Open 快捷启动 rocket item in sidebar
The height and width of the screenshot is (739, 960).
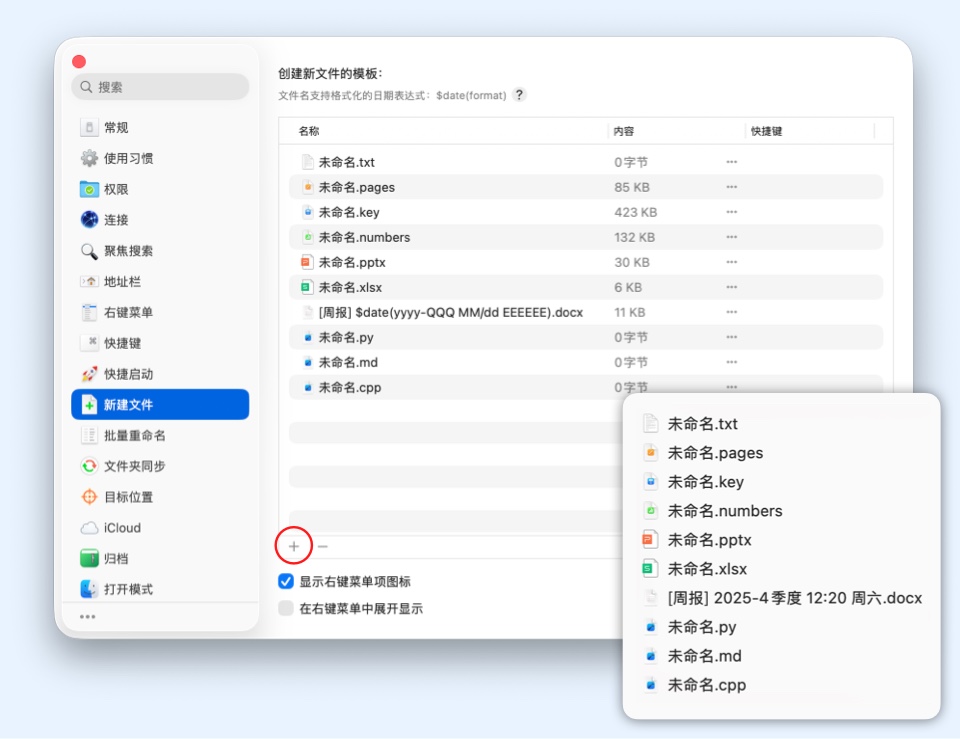click(x=128, y=374)
